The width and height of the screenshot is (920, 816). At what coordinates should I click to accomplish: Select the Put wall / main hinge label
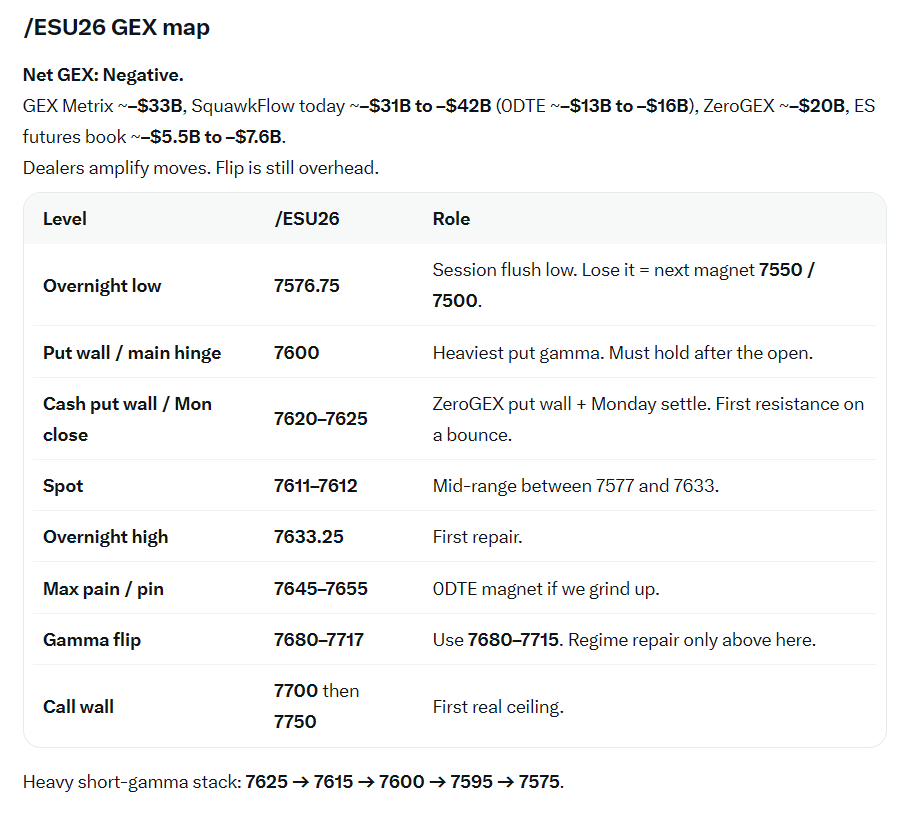click(x=132, y=353)
